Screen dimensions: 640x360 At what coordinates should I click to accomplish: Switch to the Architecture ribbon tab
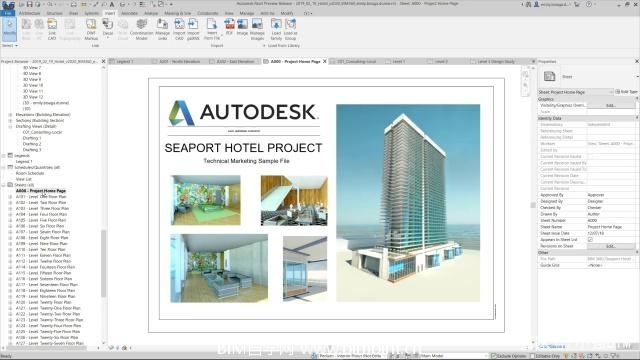[x=29, y=13]
